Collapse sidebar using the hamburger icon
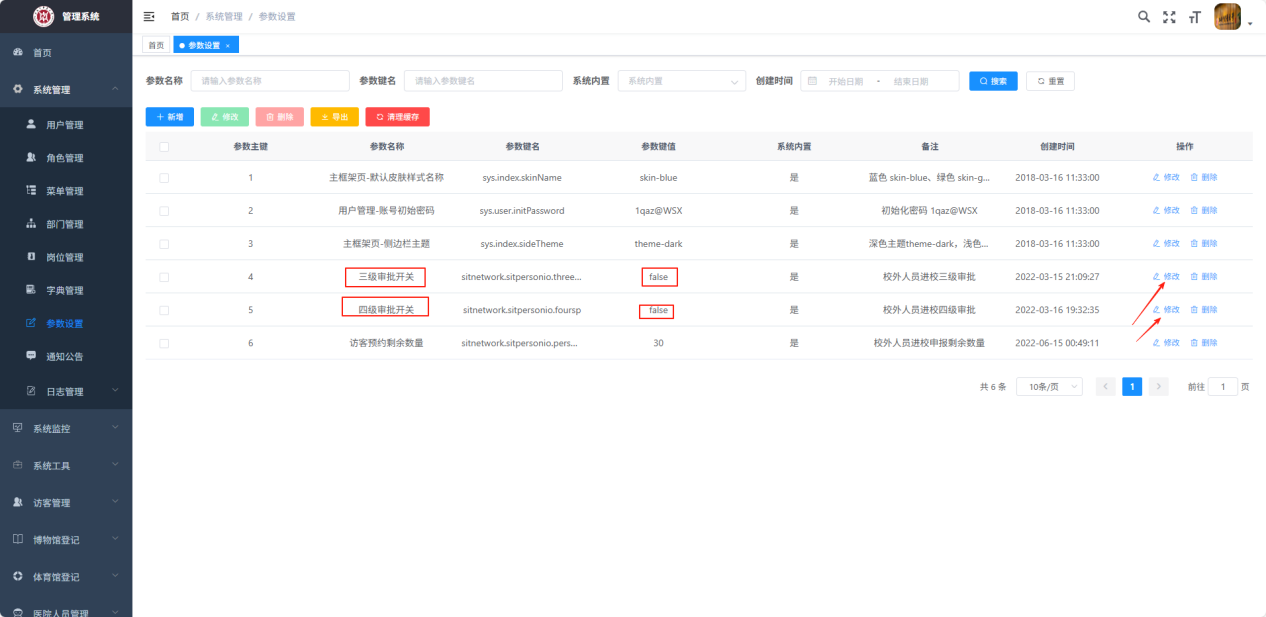 click(149, 17)
